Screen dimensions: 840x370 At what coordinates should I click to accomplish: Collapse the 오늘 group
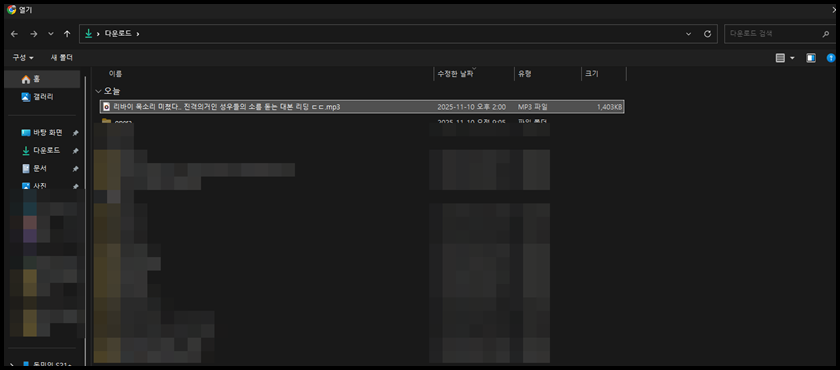(98, 91)
